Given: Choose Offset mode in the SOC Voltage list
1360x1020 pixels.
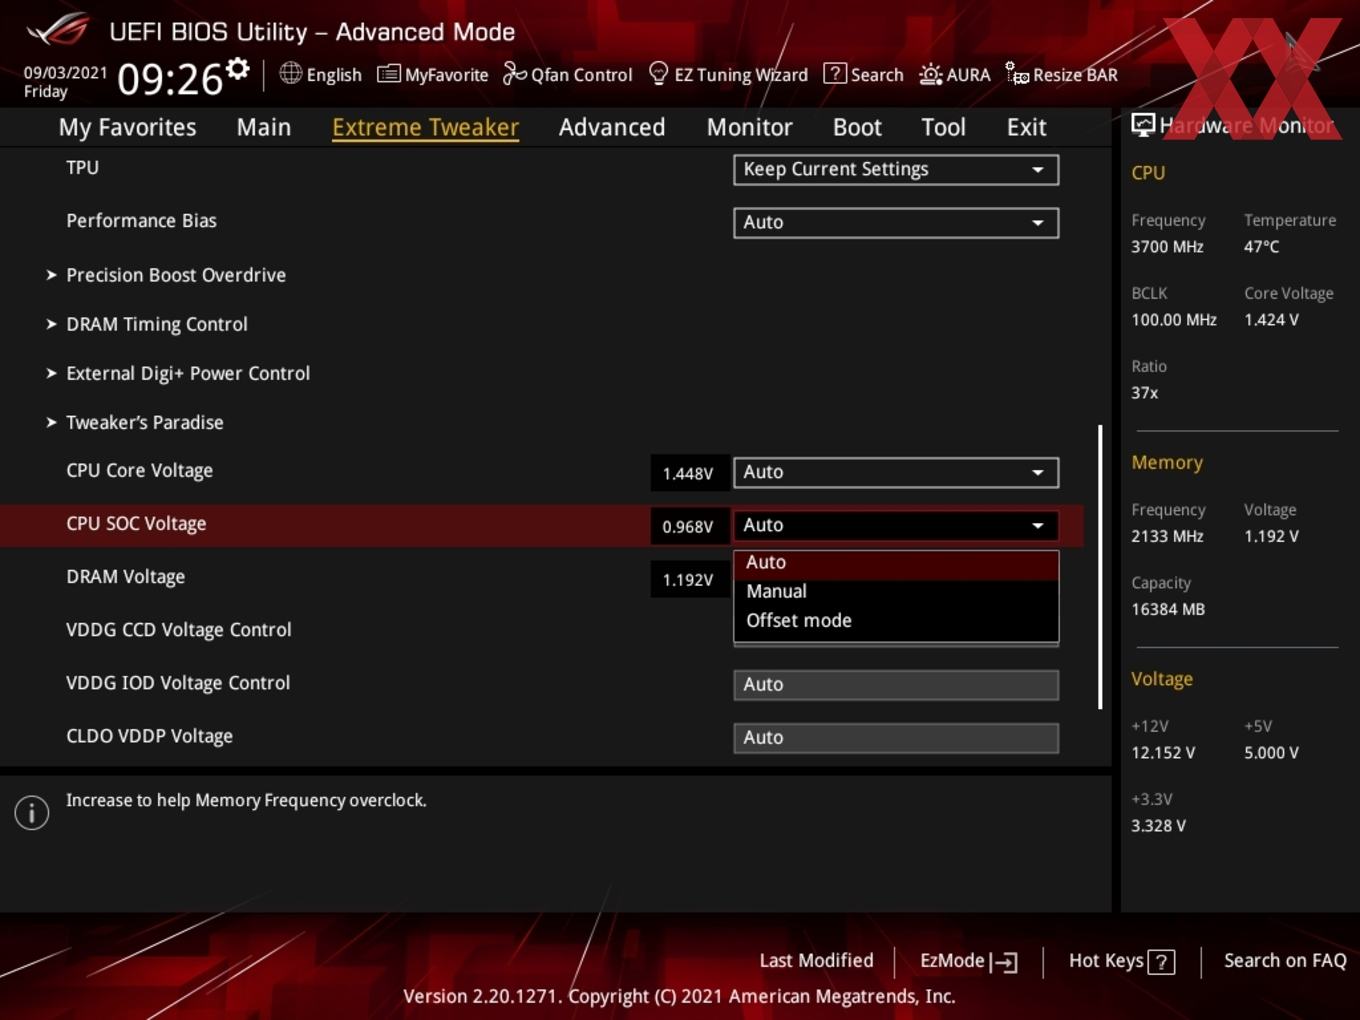Looking at the screenshot, I should tap(896, 621).
